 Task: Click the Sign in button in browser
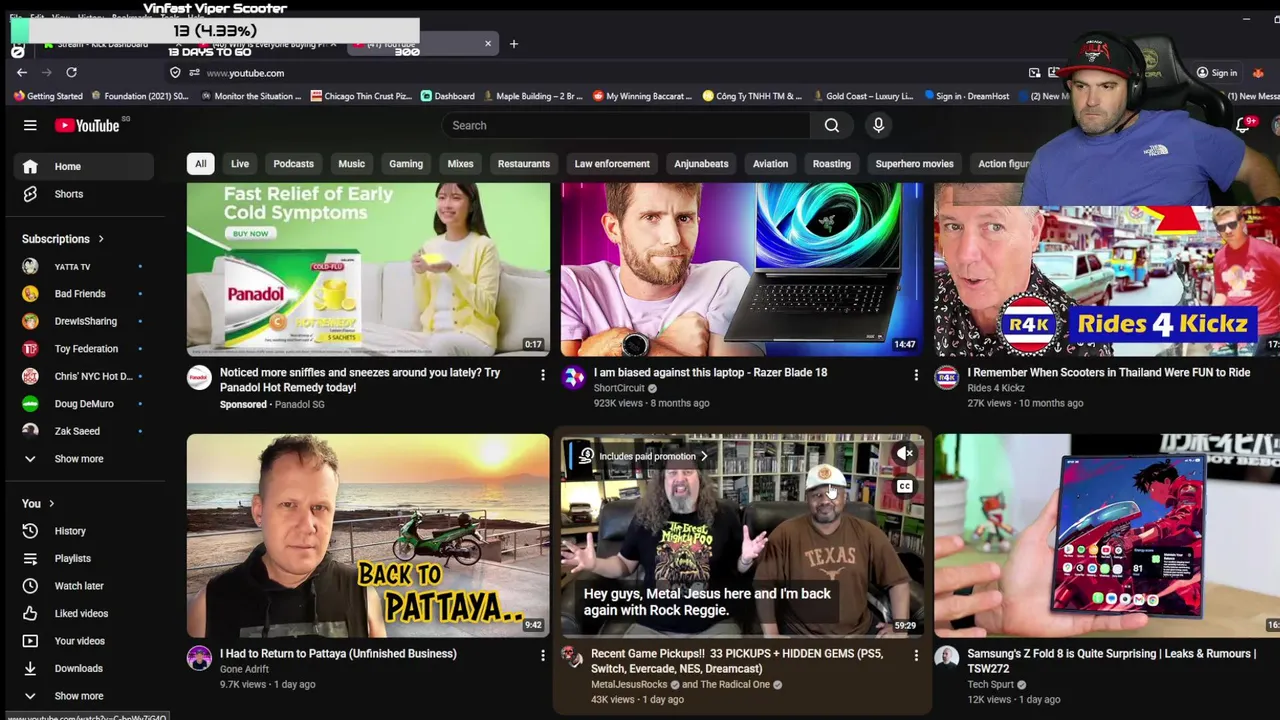pyautogui.click(x=1217, y=73)
